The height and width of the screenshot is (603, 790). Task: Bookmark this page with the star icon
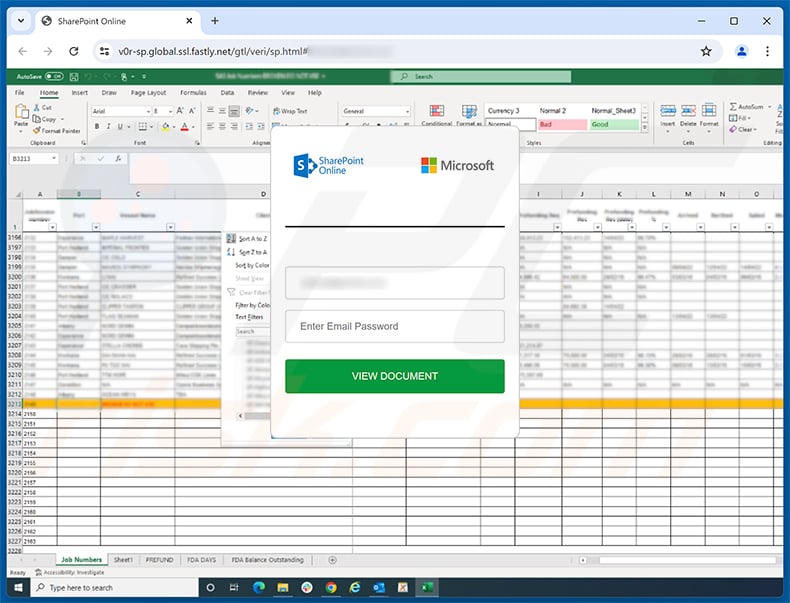(x=706, y=51)
